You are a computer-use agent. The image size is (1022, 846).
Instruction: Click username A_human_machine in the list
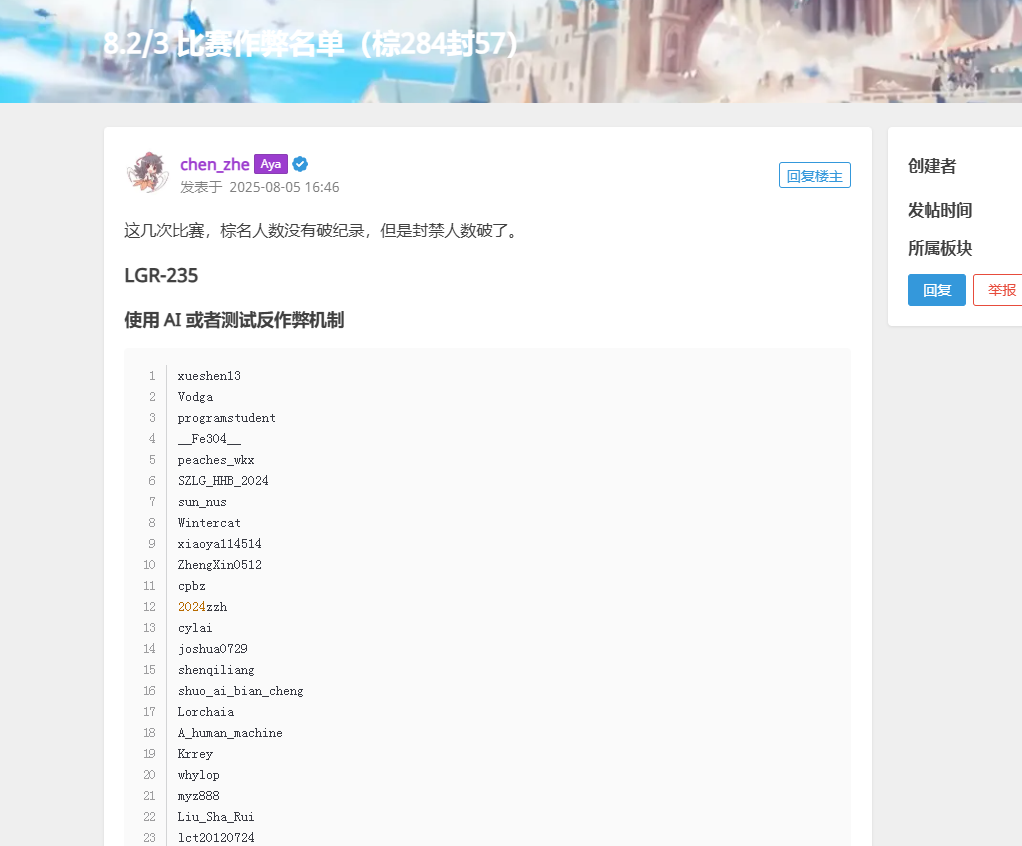pos(230,733)
